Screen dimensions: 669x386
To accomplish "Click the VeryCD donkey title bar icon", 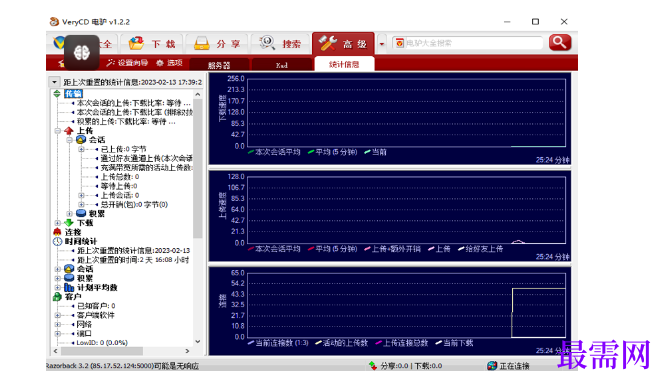I will [54, 21].
